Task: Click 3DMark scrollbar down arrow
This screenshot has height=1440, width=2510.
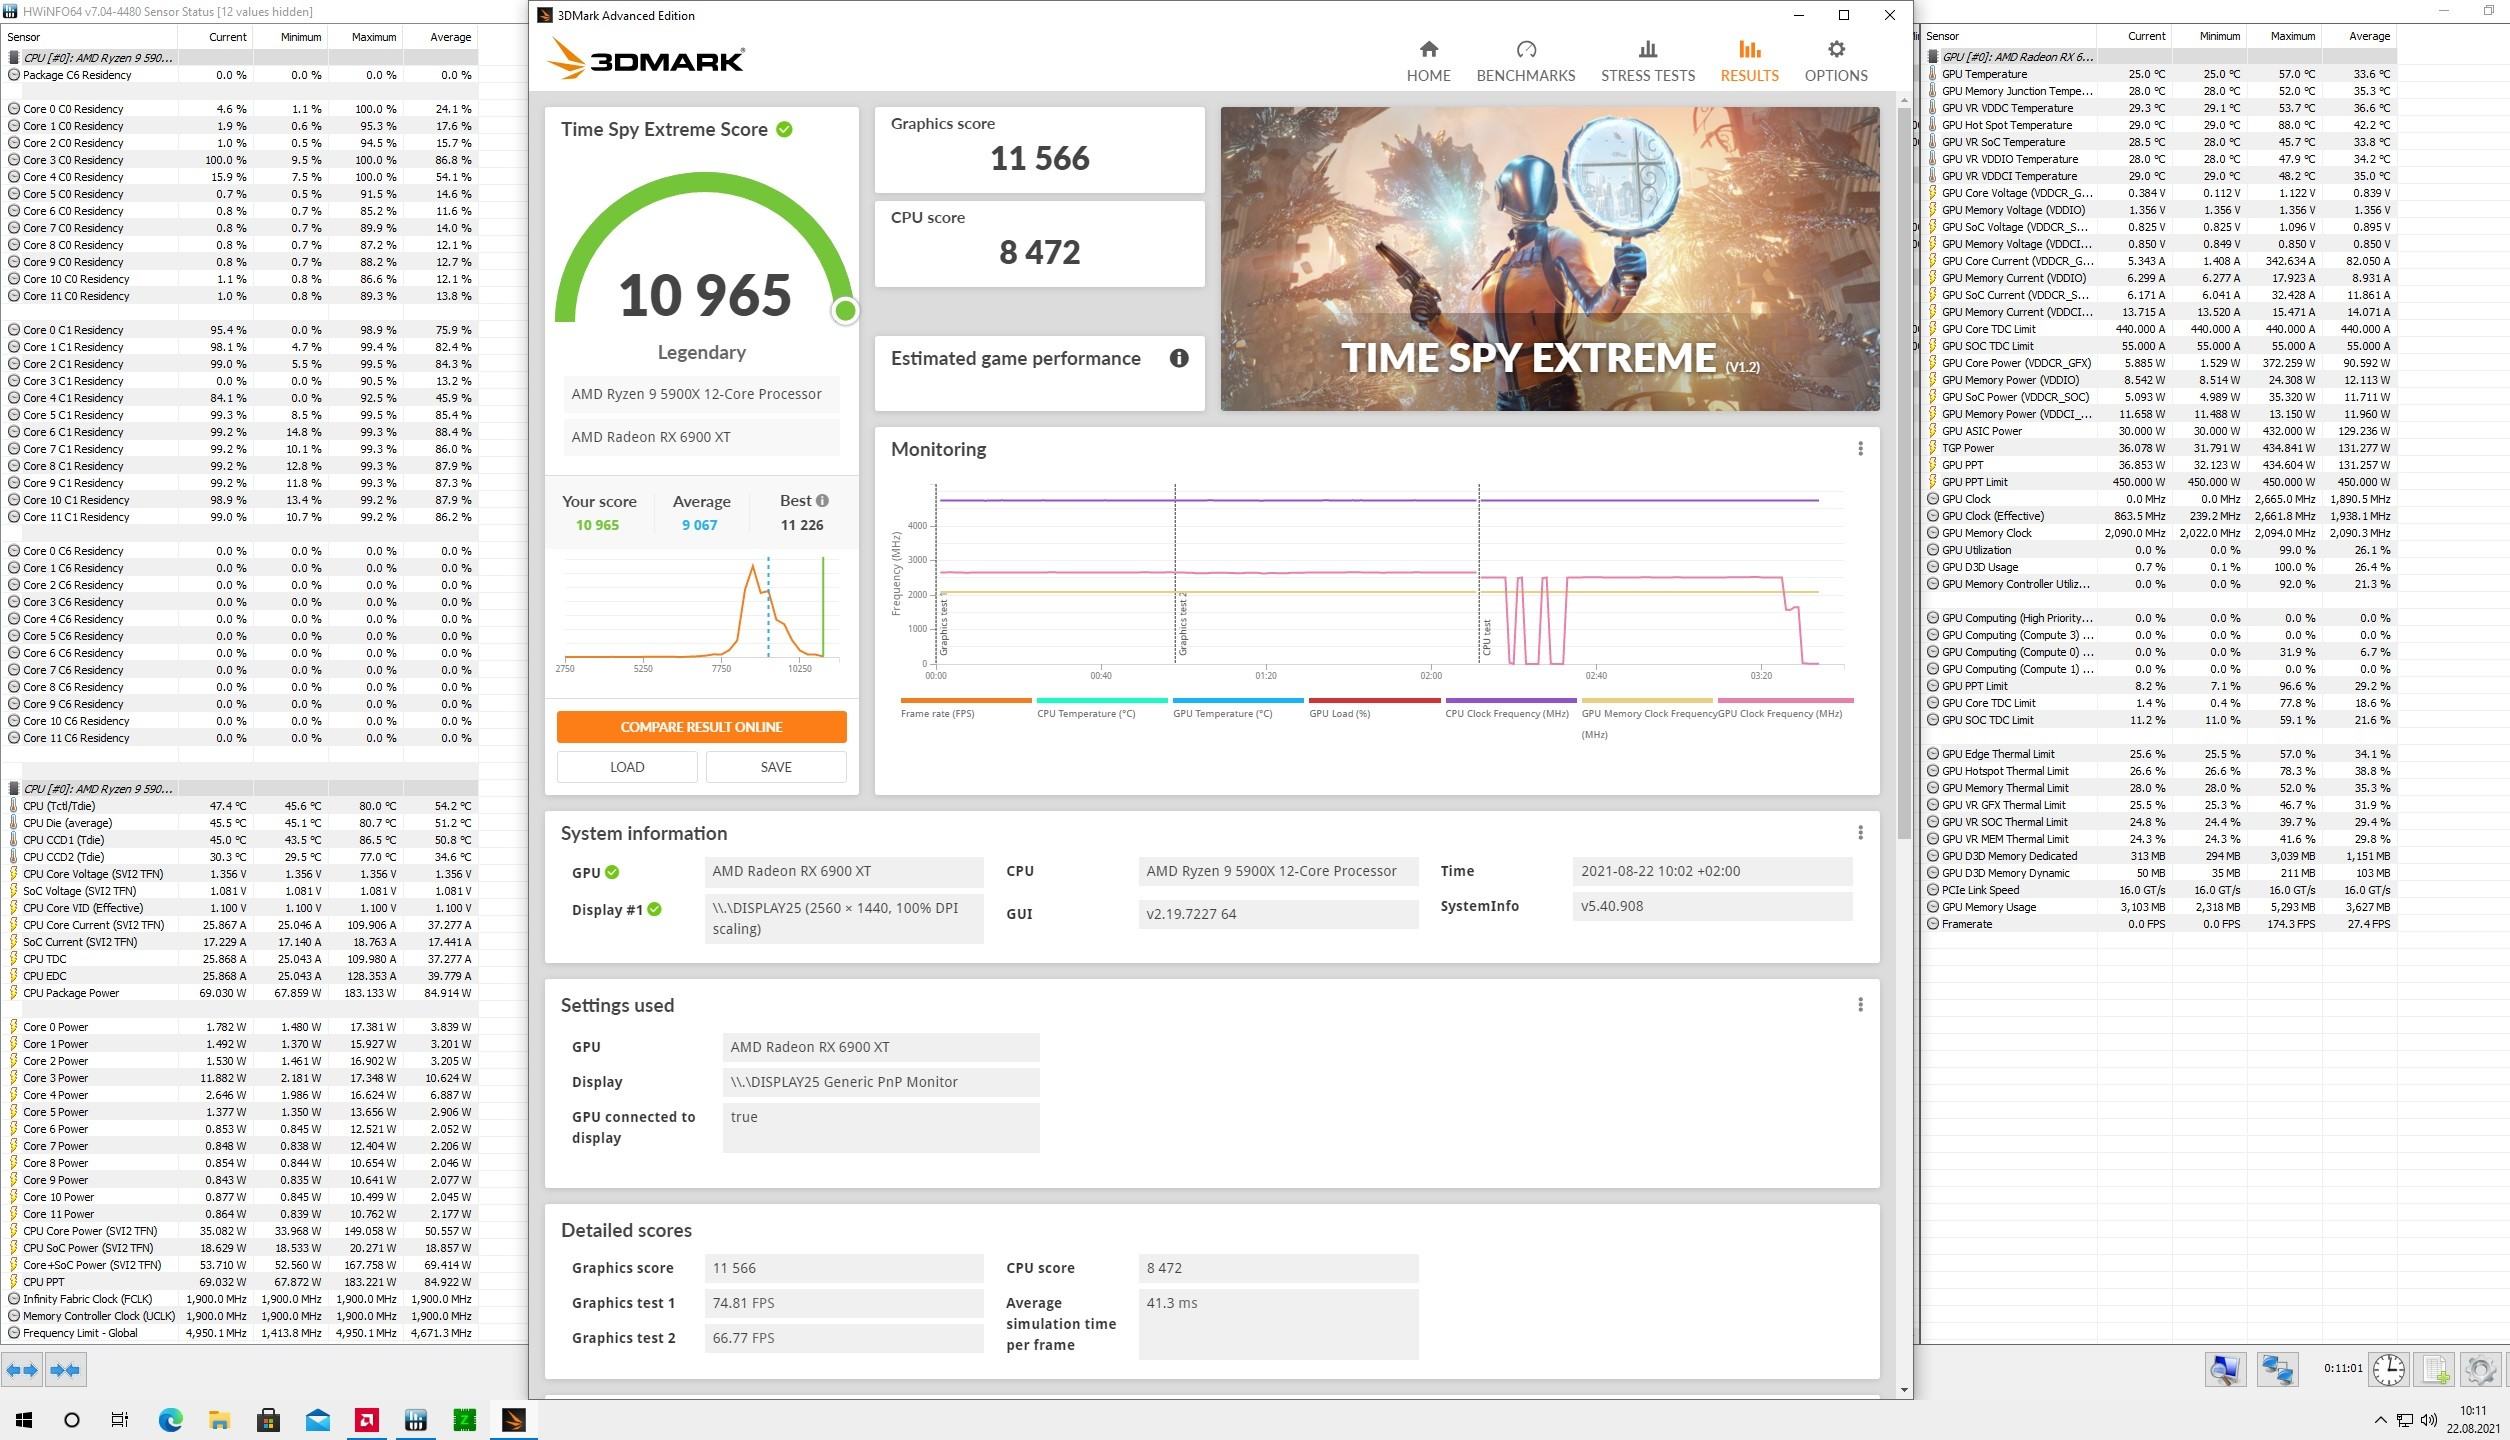Action: [x=1903, y=1389]
